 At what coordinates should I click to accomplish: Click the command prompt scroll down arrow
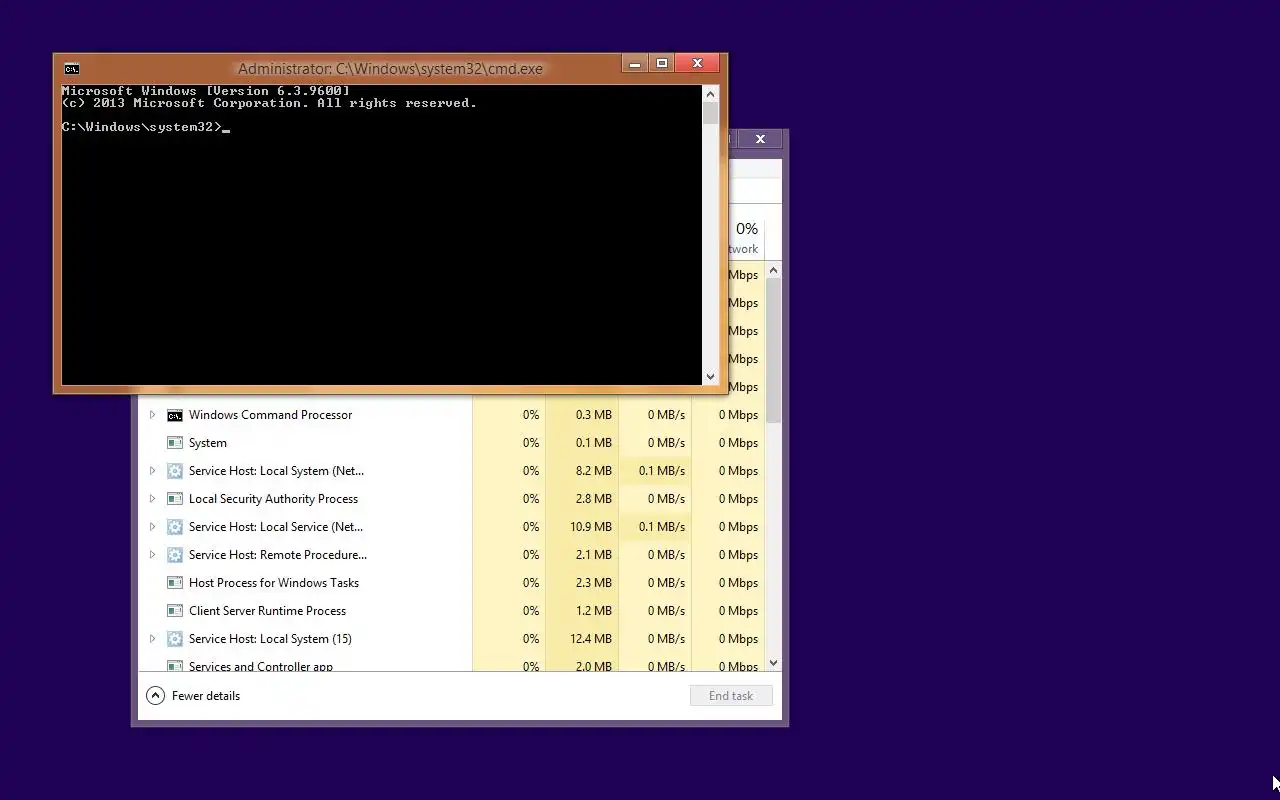tap(711, 377)
